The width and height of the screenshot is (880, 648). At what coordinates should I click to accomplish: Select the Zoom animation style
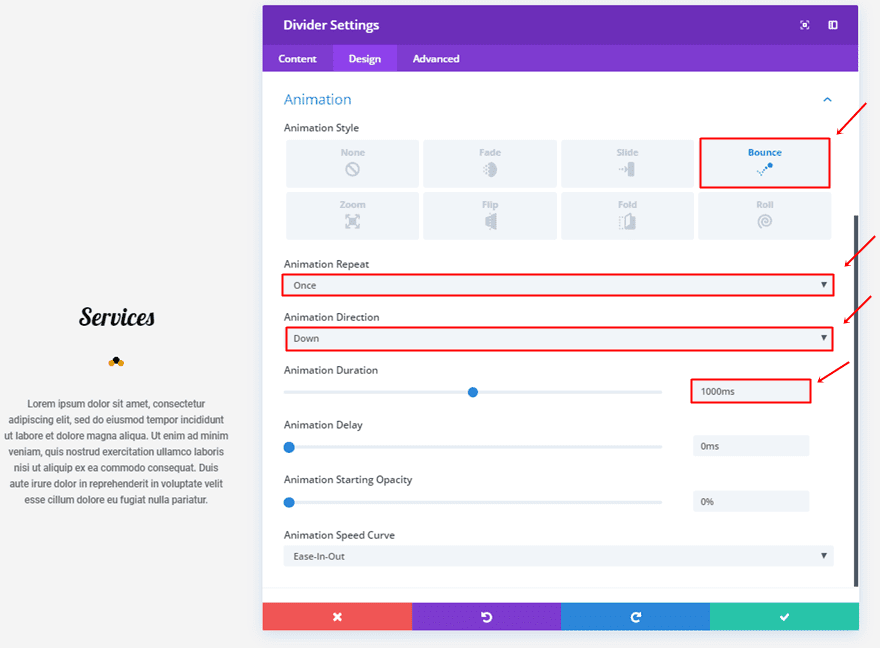352,215
